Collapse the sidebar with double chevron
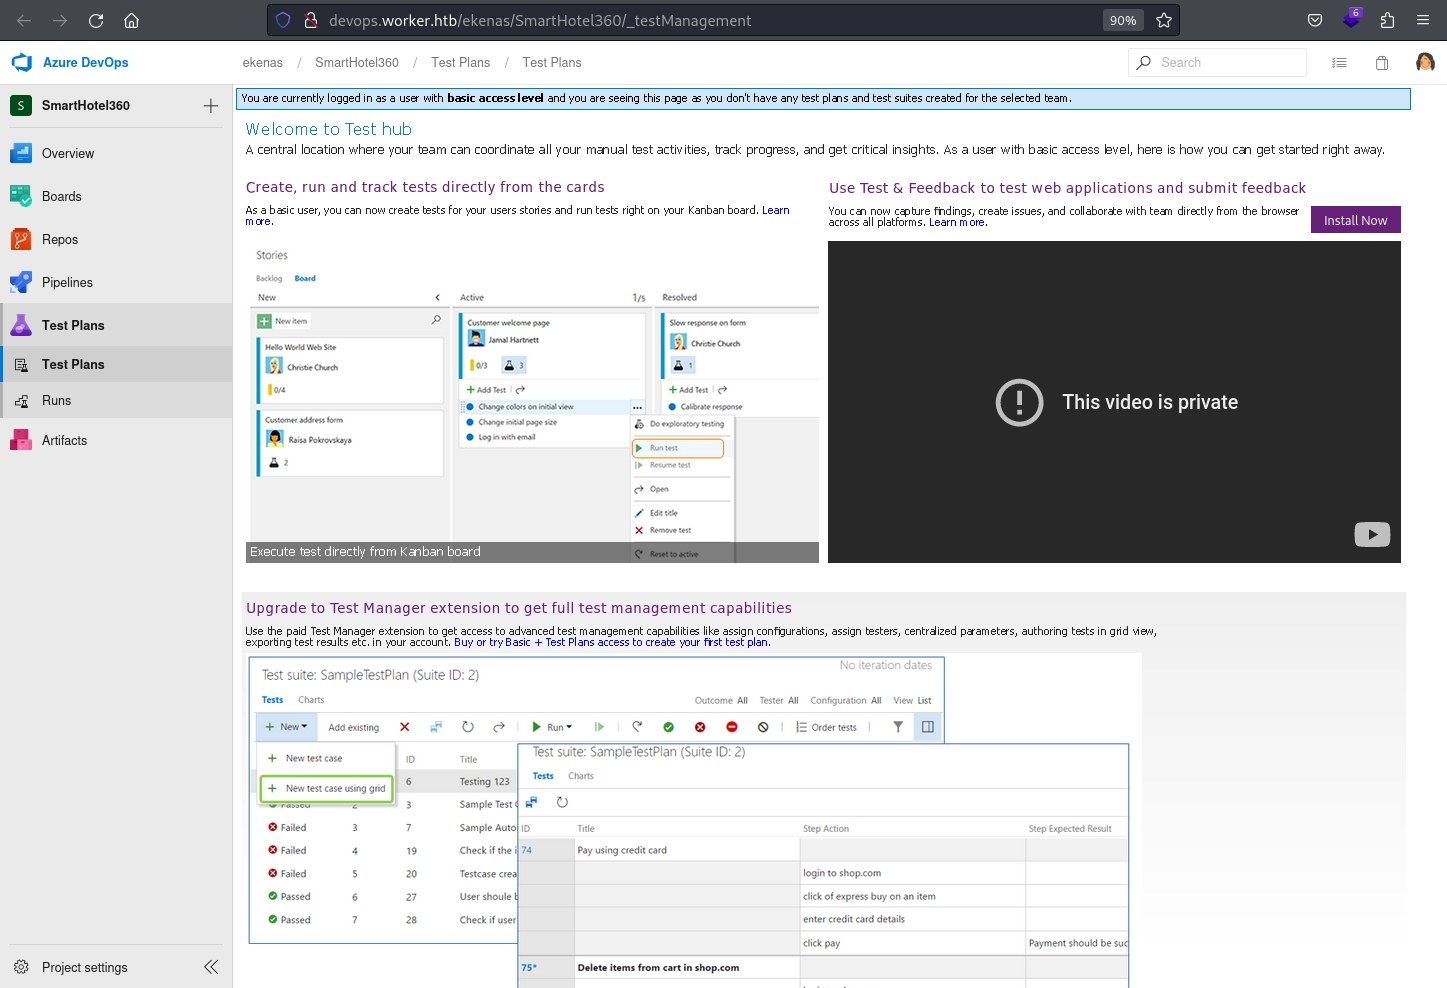This screenshot has width=1447, height=988. pos(211,967)
